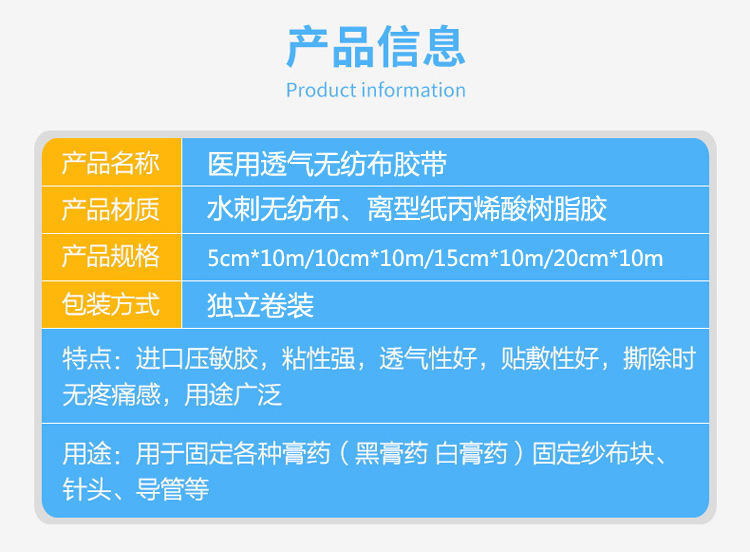Click the 特点 features label
The image size is (750, 552).
coord(86,359)
